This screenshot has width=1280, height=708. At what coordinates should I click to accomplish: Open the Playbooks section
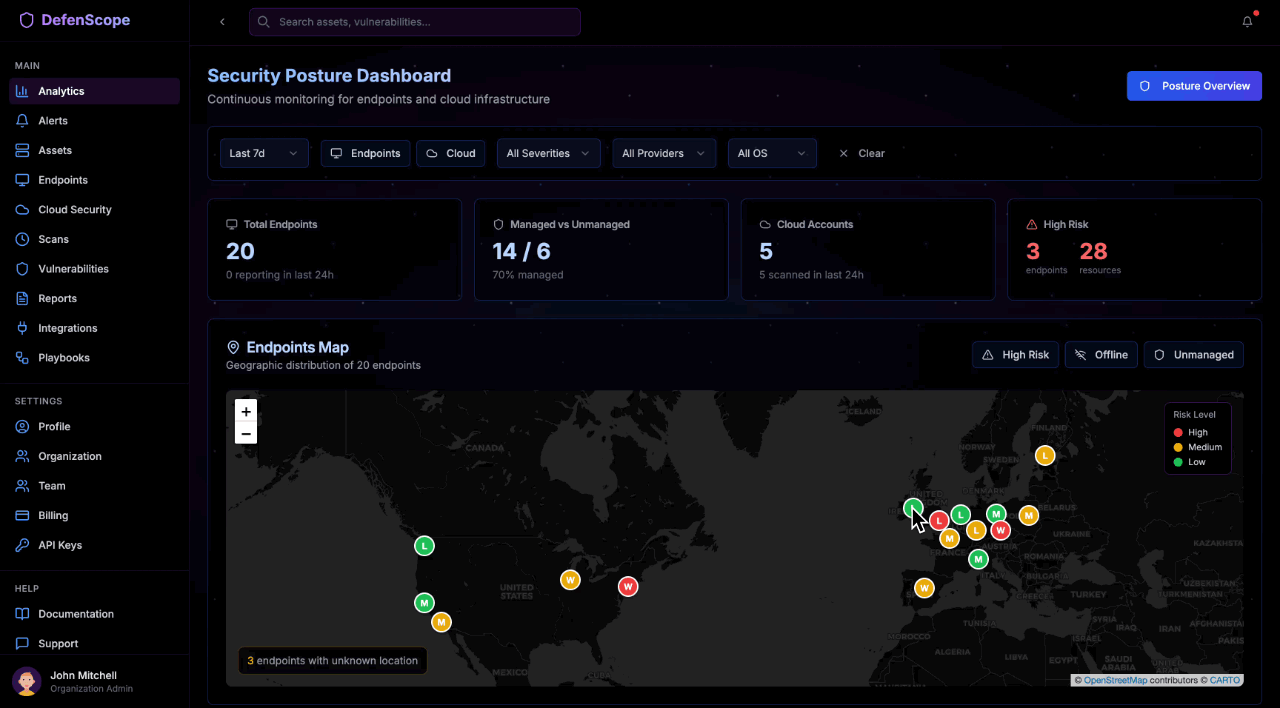[66, 357]
